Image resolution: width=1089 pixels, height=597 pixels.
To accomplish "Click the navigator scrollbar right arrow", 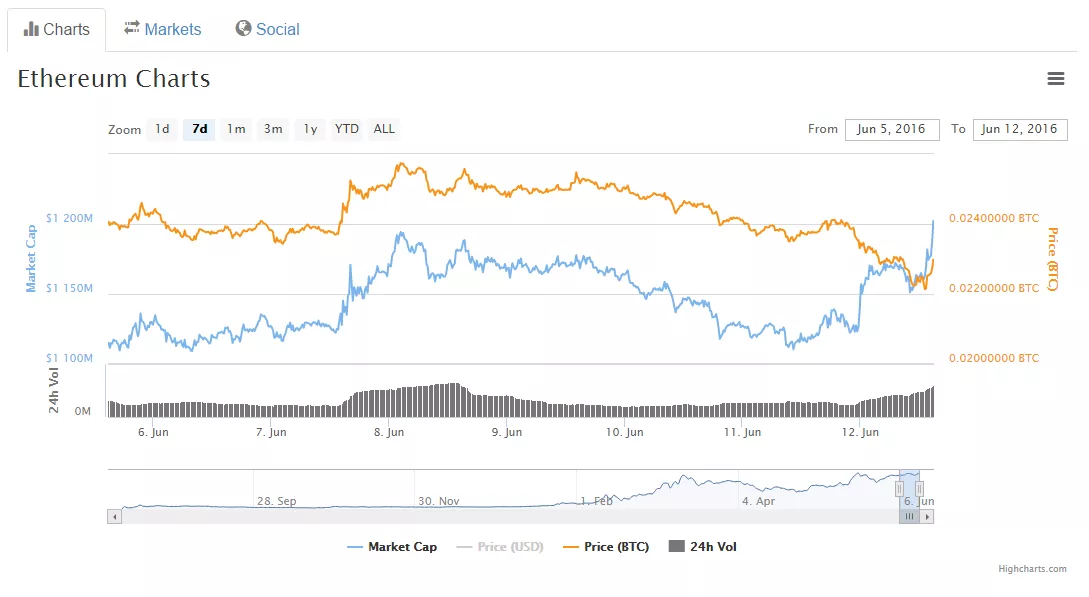I will coord(927,517).
